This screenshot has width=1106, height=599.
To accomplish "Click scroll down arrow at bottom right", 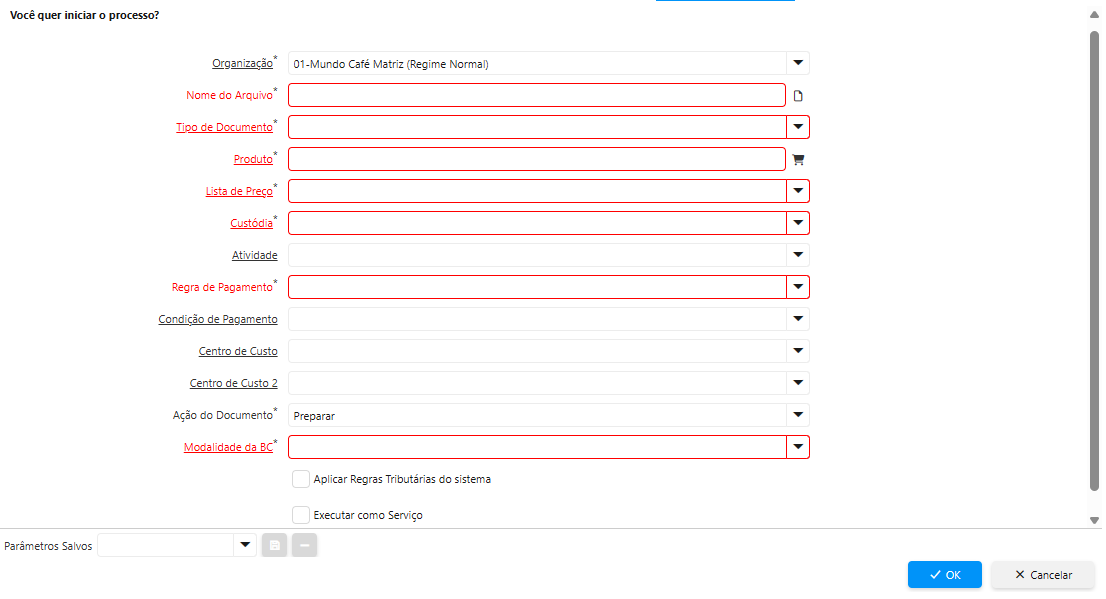I will [x=1095, y=520].
